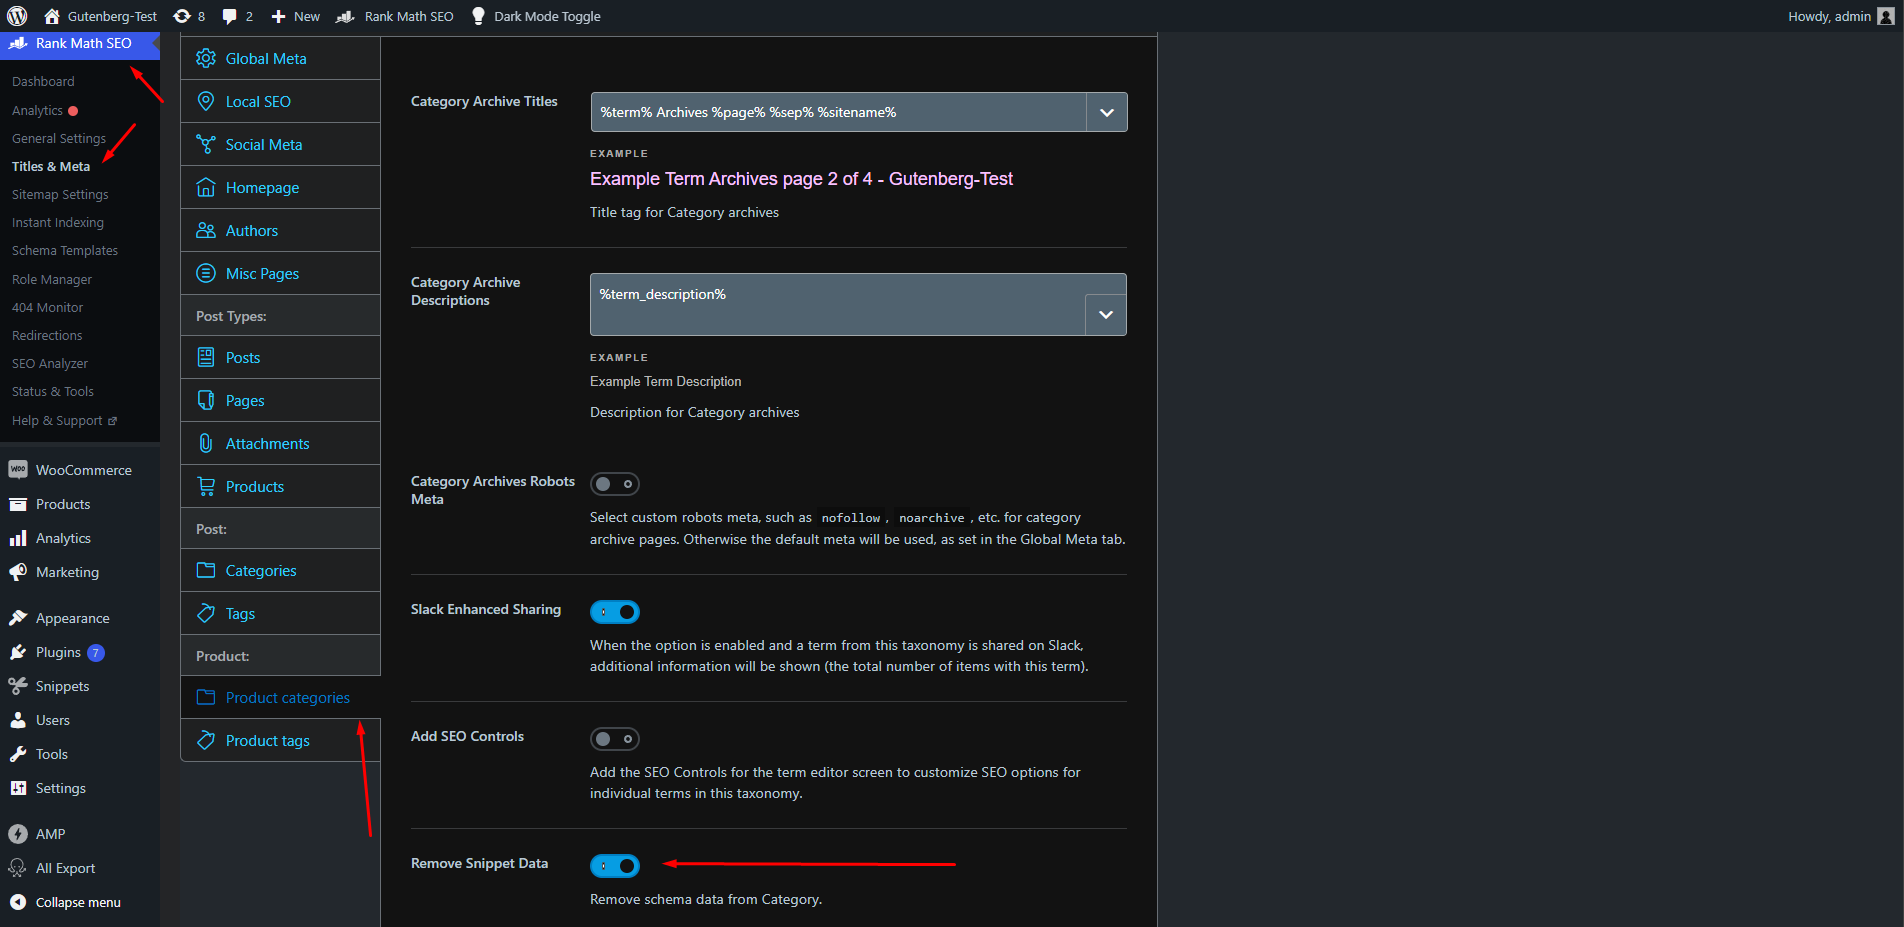Switch to the Misc Pages tab

[262, 274]
